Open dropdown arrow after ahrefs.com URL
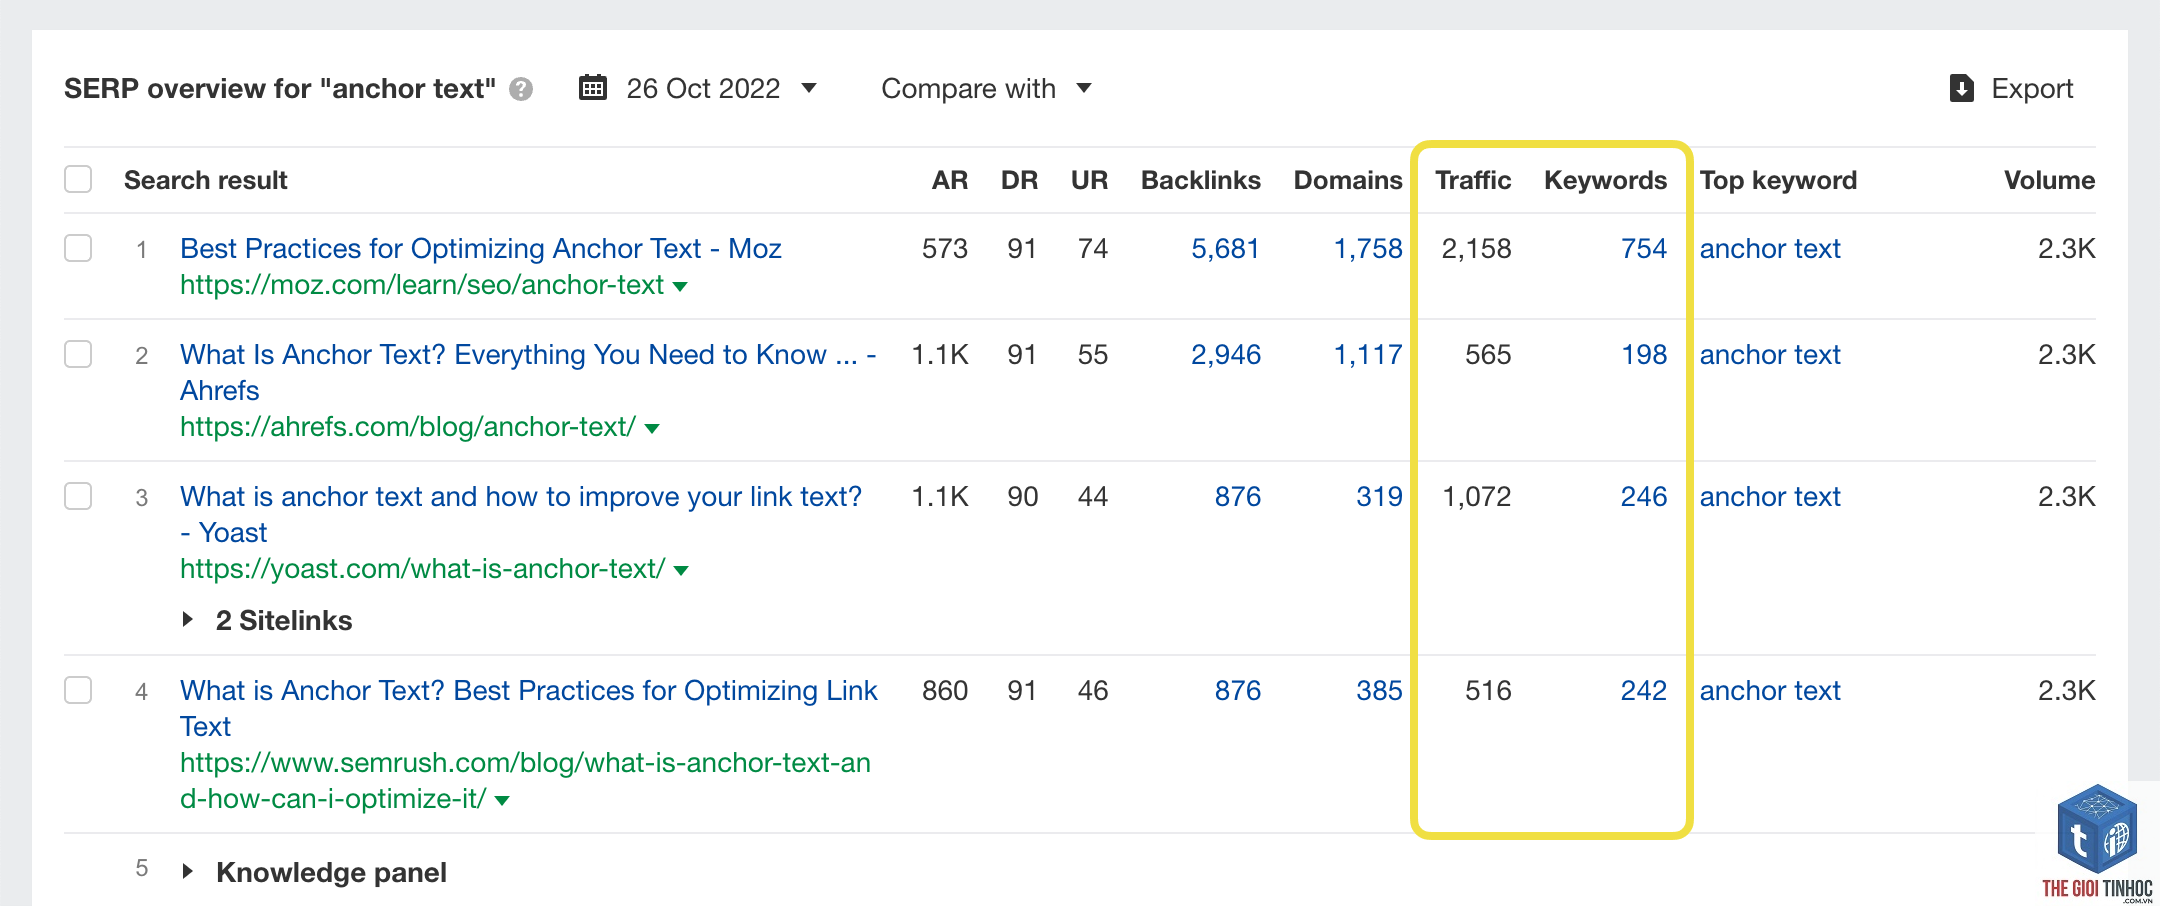This screenshot has width=2160, height=906. (653, 429)
